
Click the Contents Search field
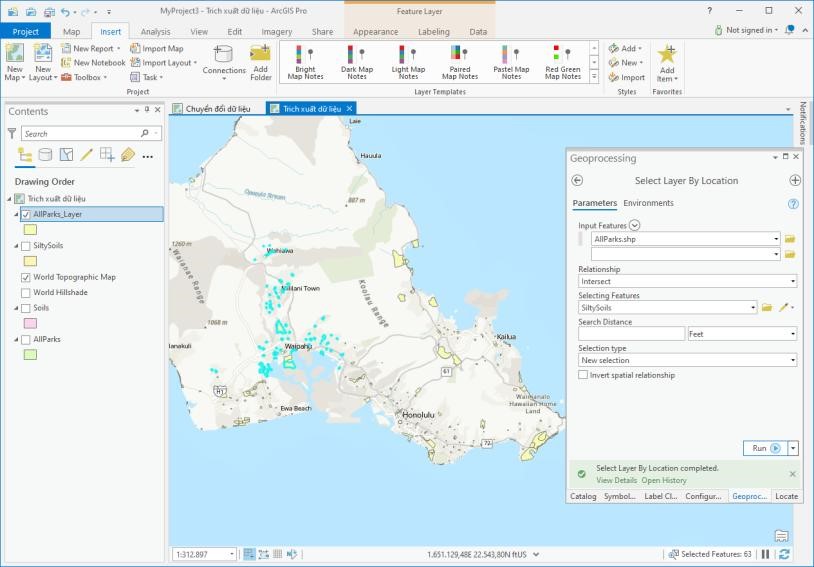coord(82,133)
